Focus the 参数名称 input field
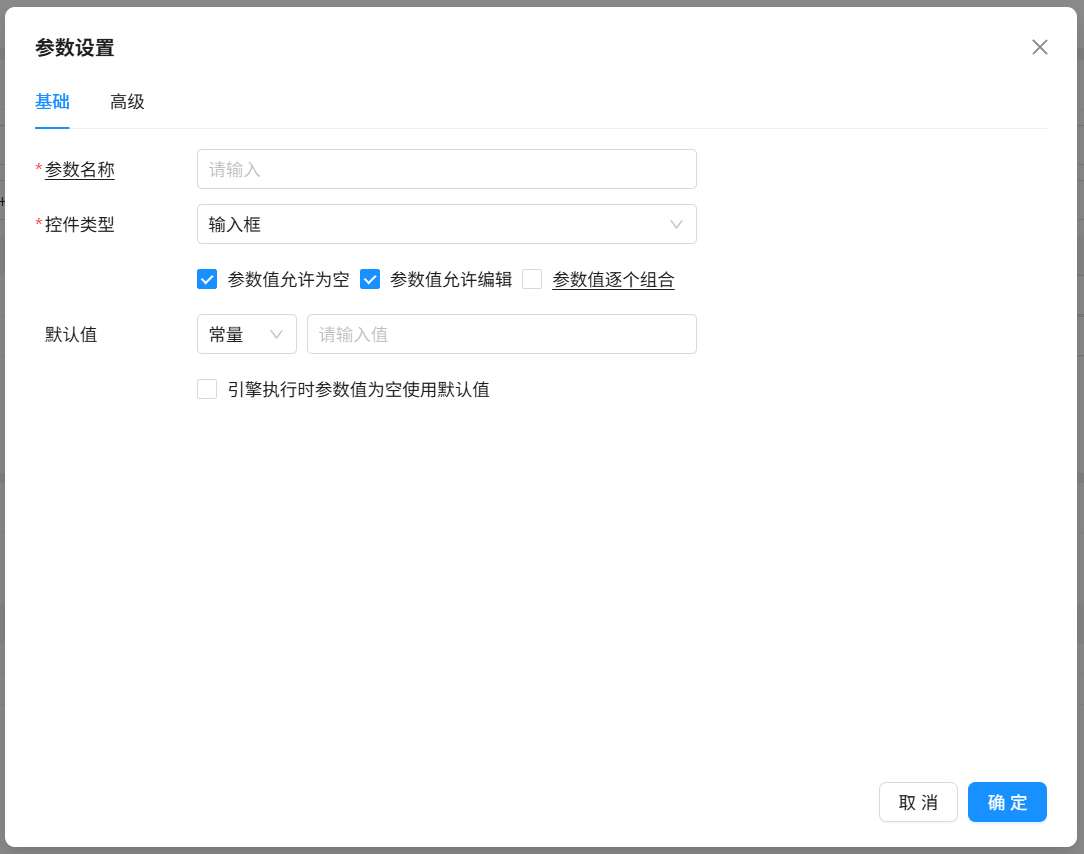1084x854 pixels. pyautogui.click(x=446, y=169)
